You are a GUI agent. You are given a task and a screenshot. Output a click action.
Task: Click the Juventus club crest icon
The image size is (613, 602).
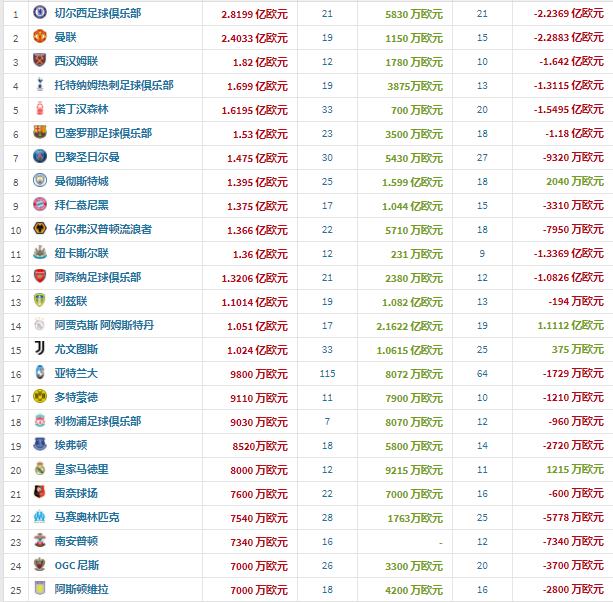[x=40, y=349]
